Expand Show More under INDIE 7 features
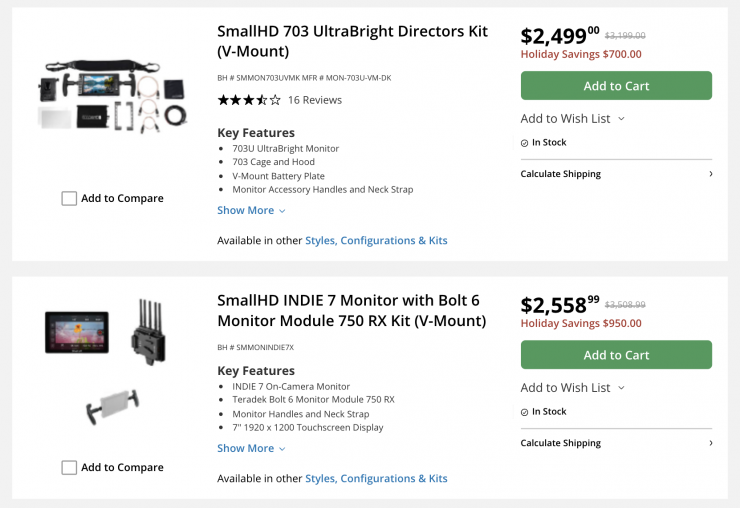 click(251, 448)
